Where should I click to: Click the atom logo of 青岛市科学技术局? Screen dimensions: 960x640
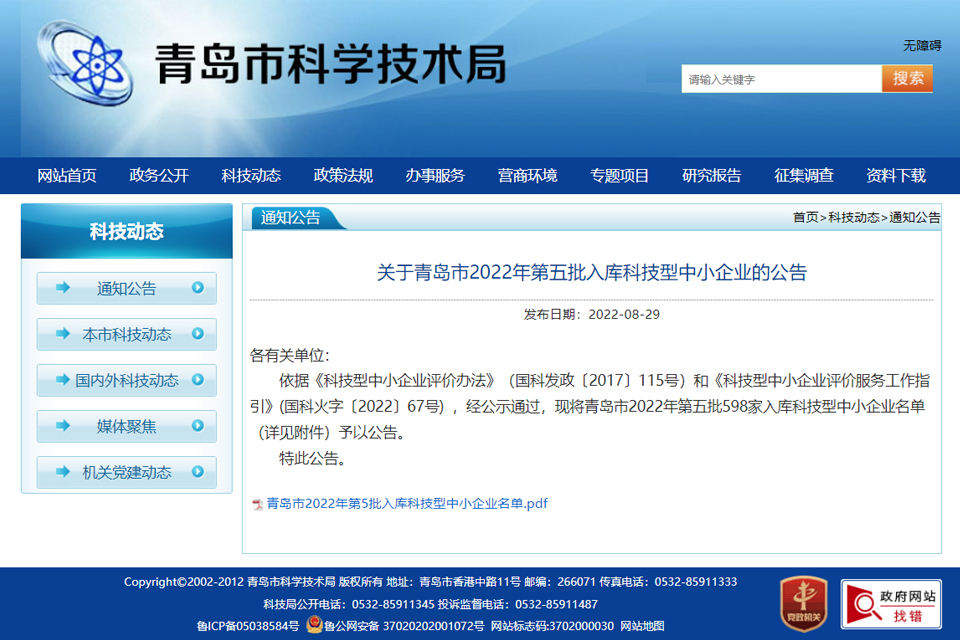point(84,64)
